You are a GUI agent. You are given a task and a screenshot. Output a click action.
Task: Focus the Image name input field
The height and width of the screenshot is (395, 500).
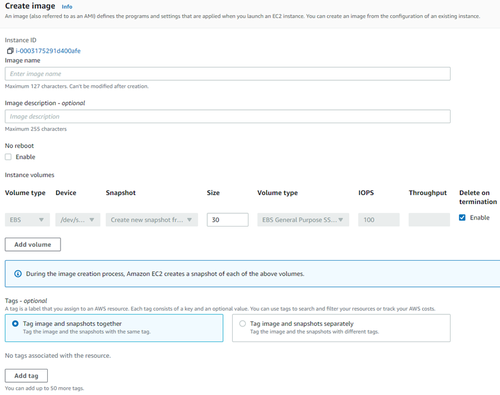228,74
